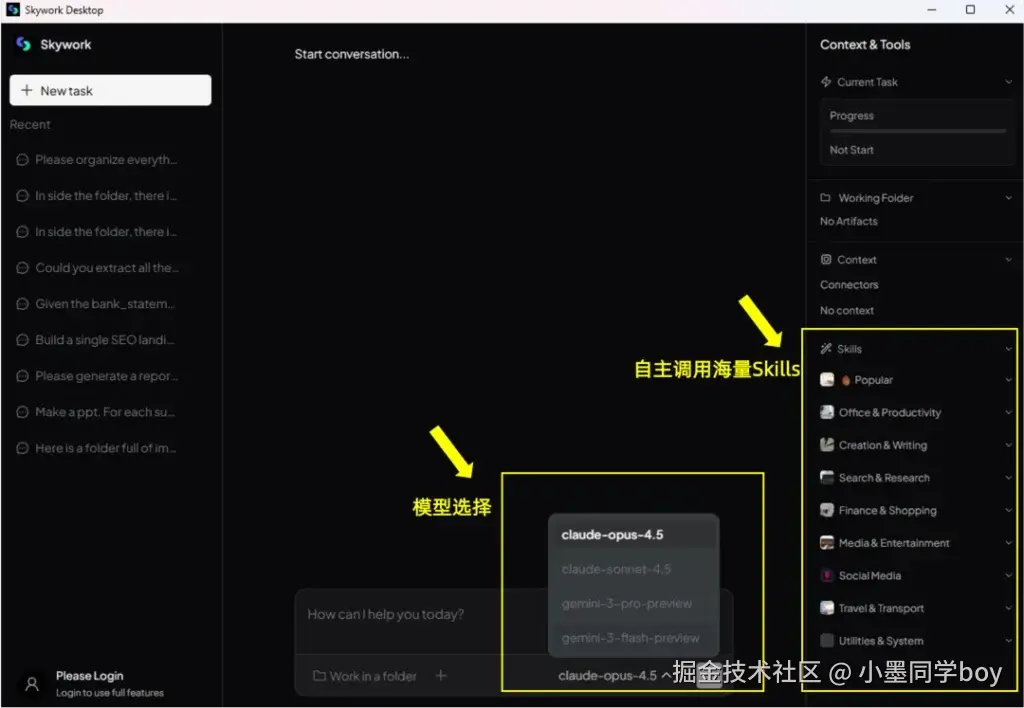Click the Social Media category icon
This screenshot has height=708, width=1024.
pos(827,575)
